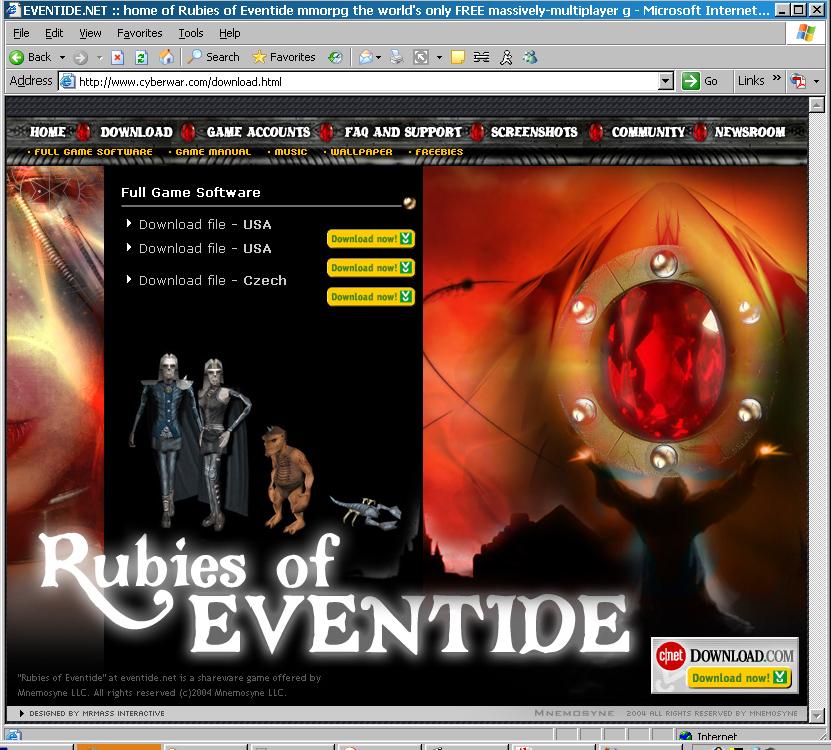Select the GAME MANUAL submenu item
This screenshot has width=831, height=750.
[x=213, y=152]
